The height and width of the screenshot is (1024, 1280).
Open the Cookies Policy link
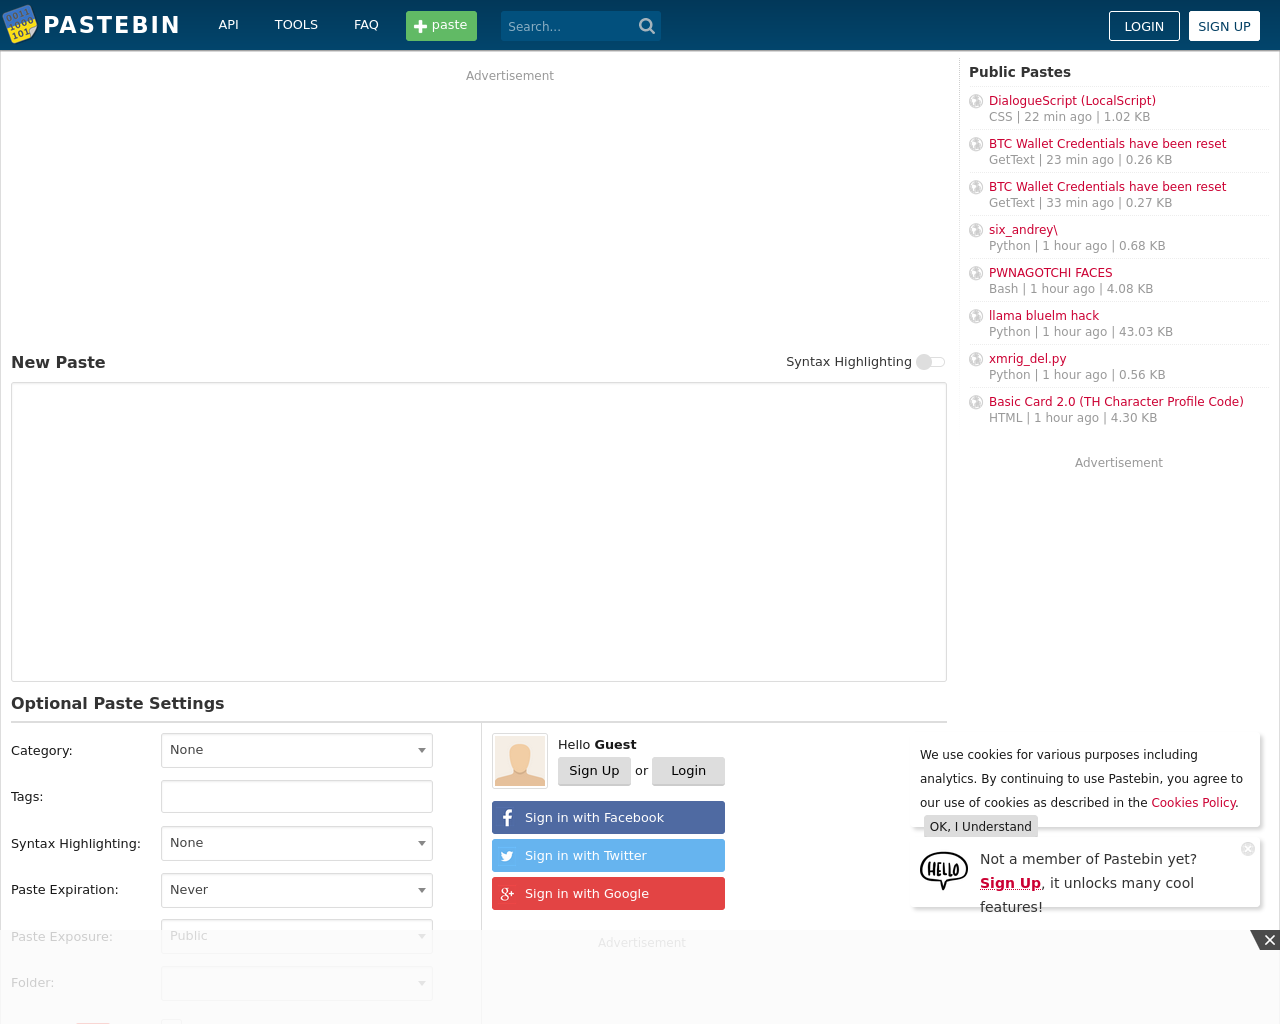pos(1194,803)
